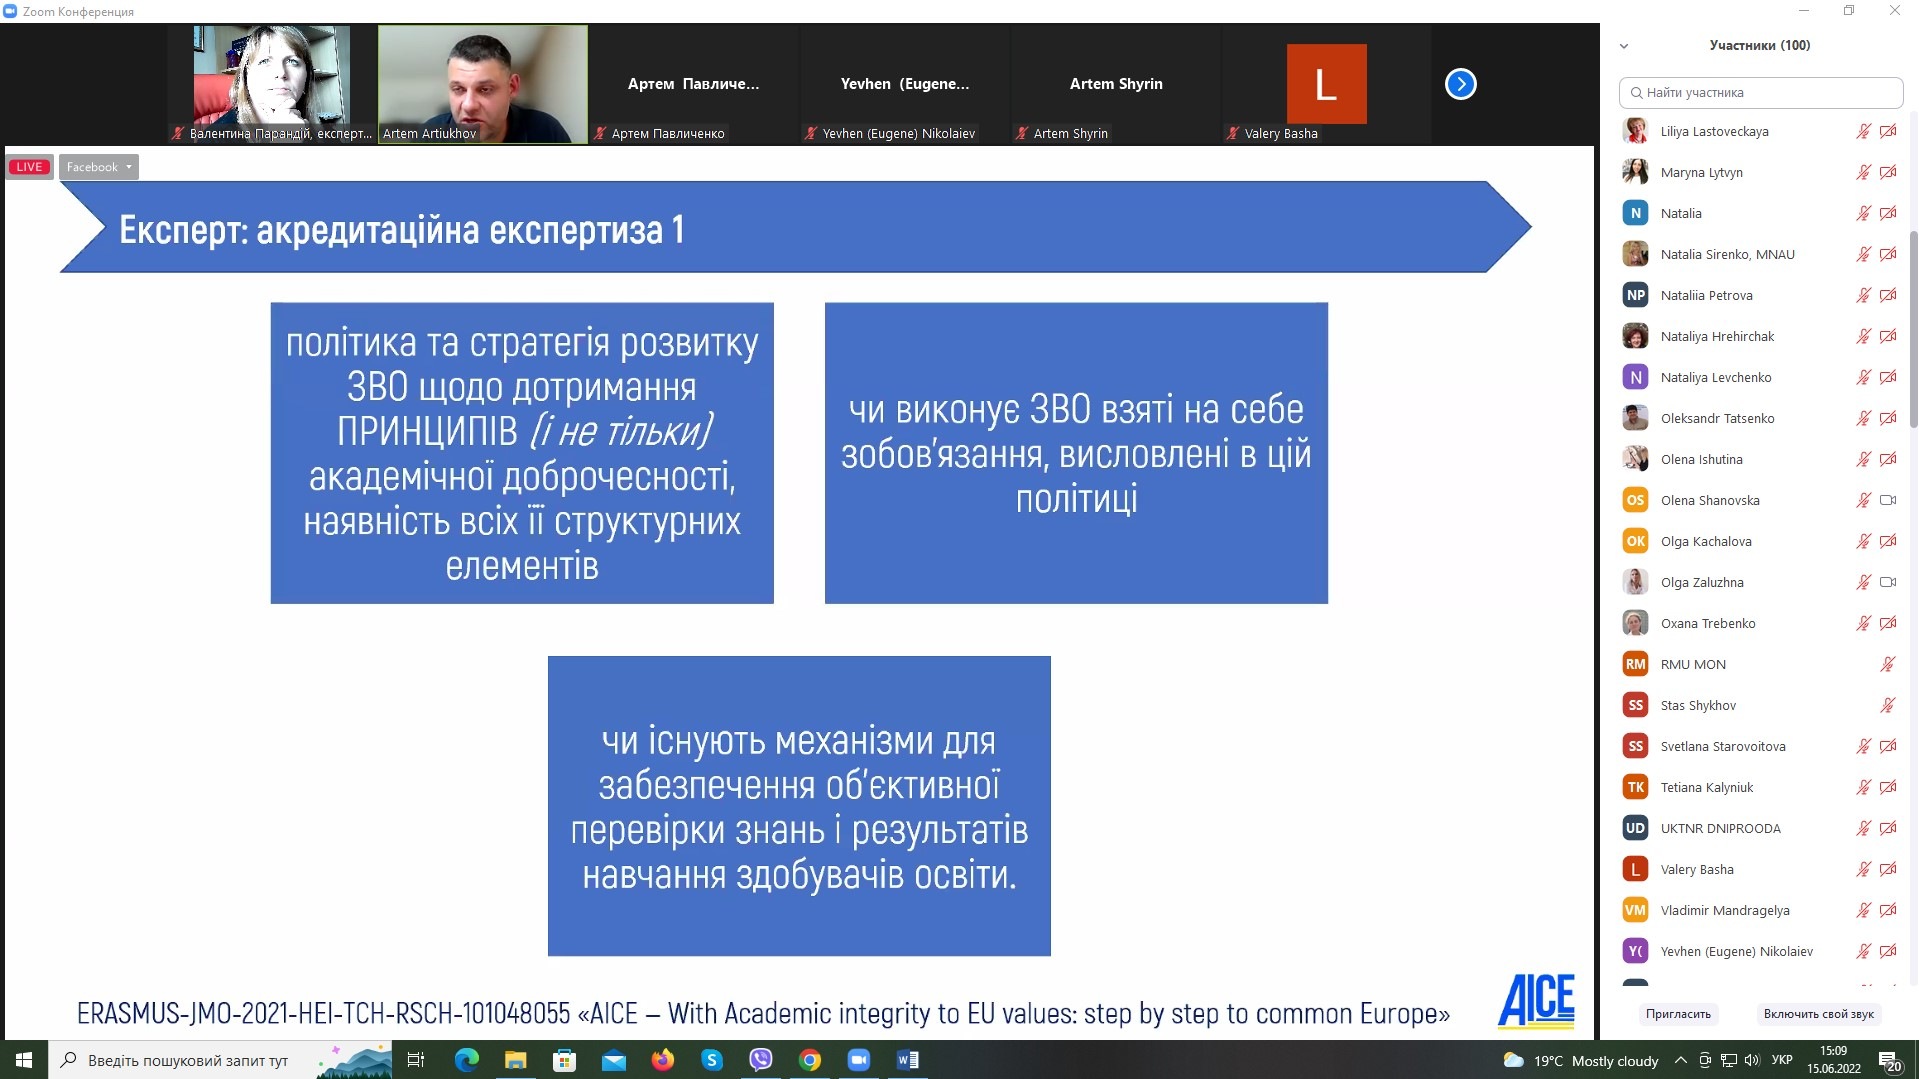Click the Включить свой звук button
Screen dimensions: 1919x1079
tap(1818, 1013)
